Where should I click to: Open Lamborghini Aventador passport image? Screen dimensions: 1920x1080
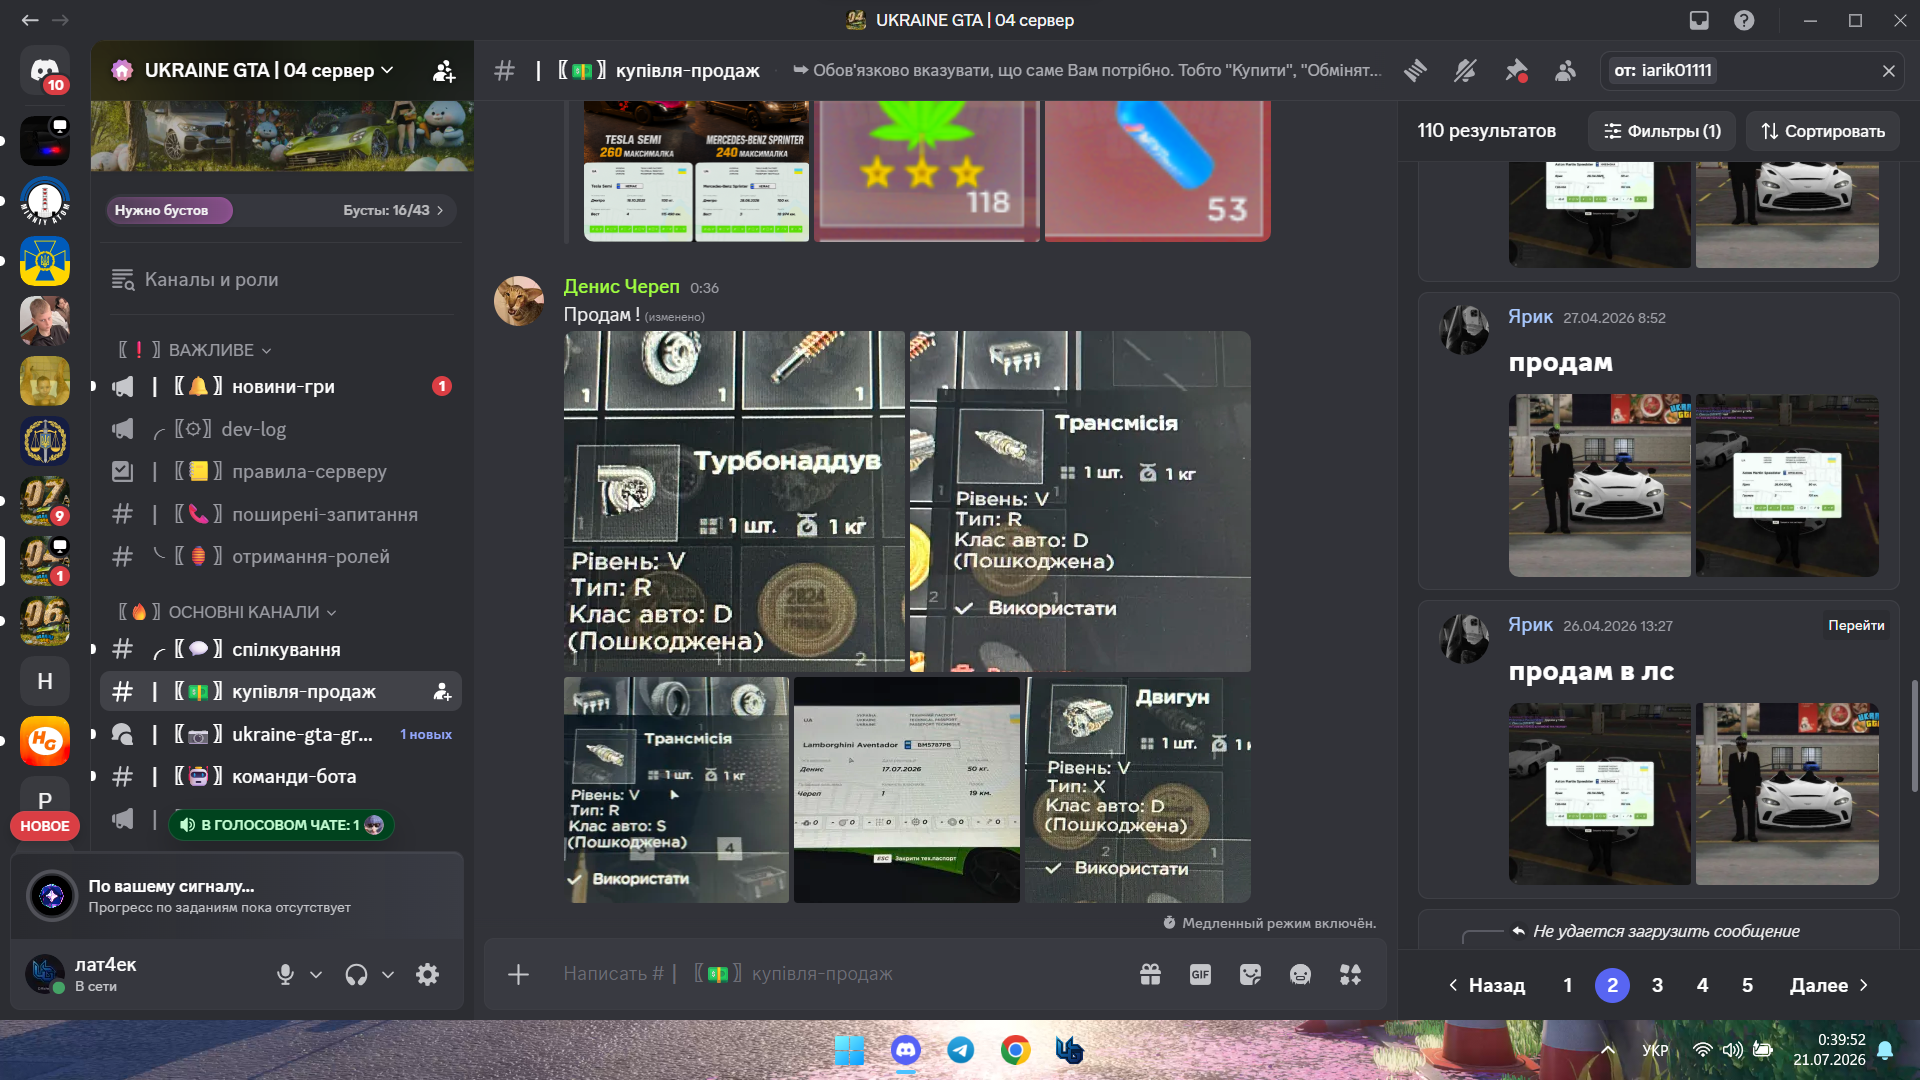pyautogui.click(x=907, y=790)
